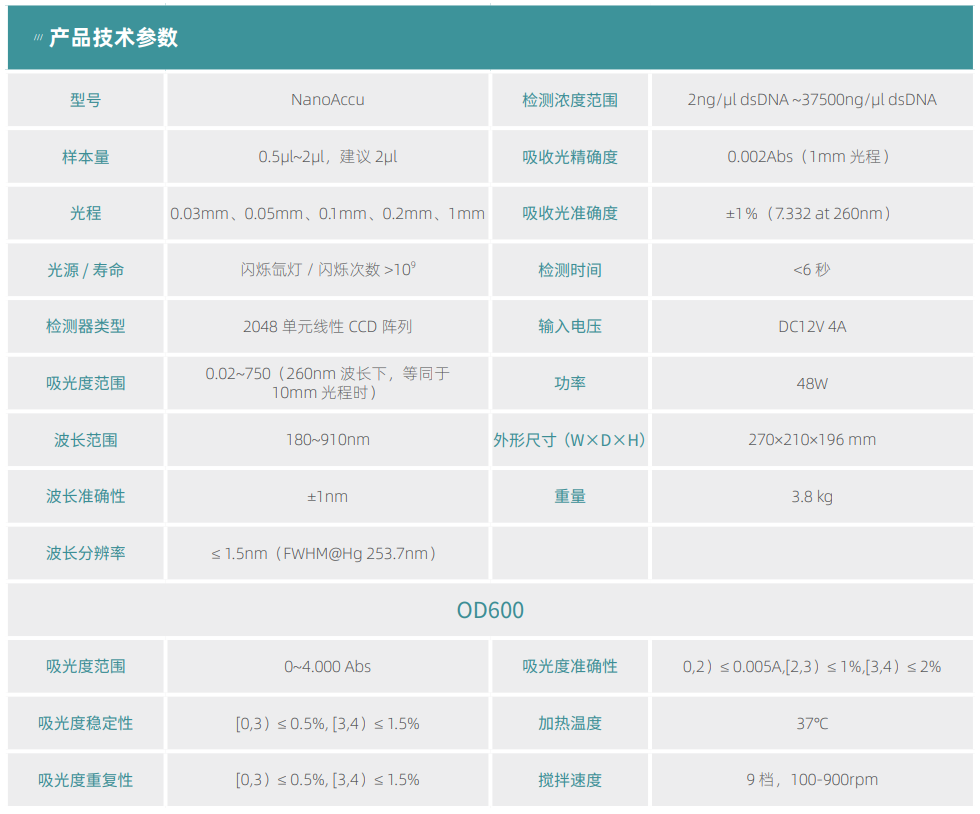
Task: Click the DC12V 4A value
Action: pyautogui.click(x=812, y=327)
